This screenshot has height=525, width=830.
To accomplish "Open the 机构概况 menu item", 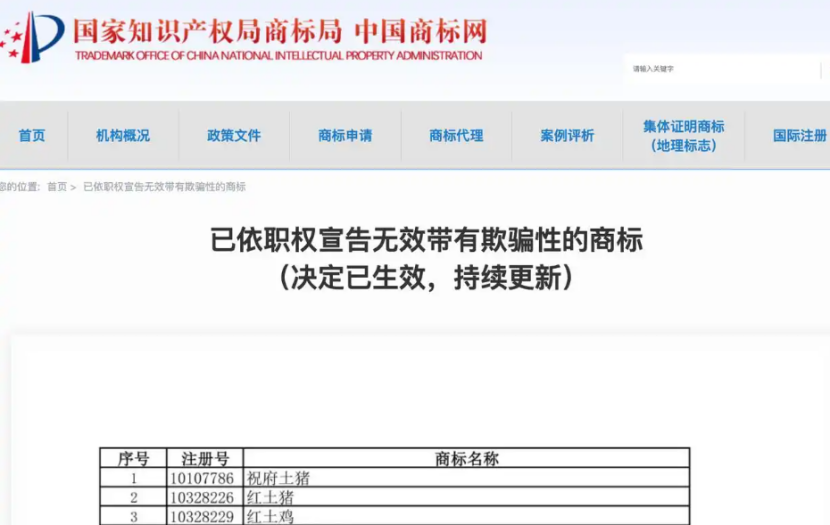I will click(x=123, y=136).
